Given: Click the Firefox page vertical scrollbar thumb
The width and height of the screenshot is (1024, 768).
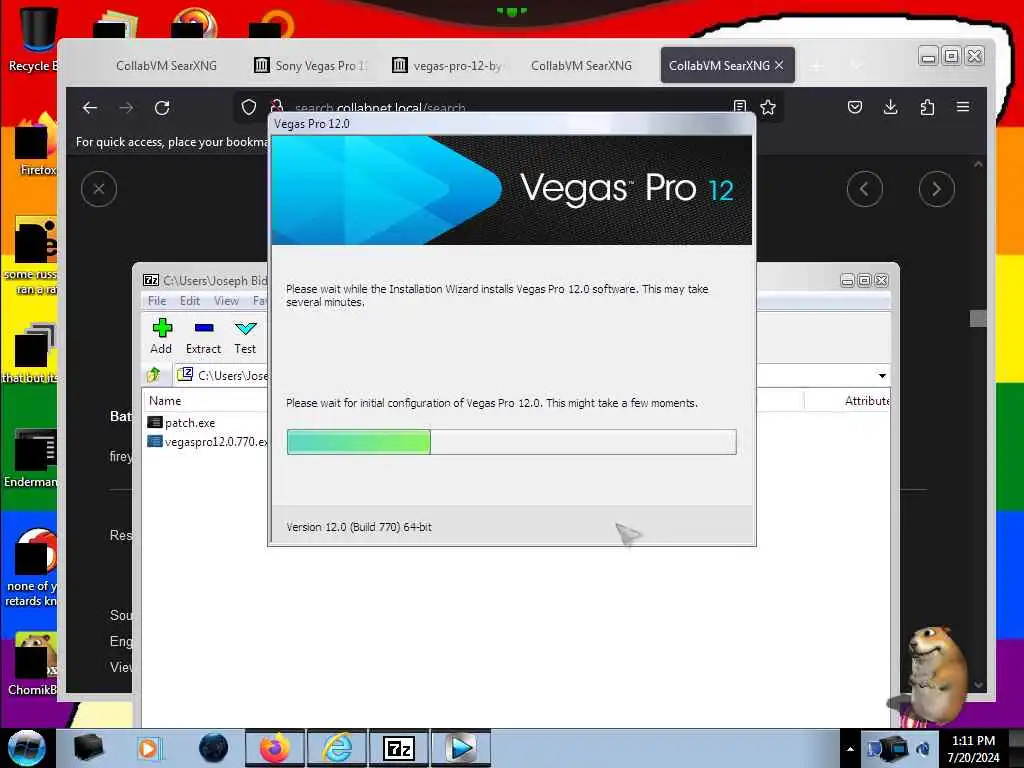Looking at the screenshot, I should coord(978,319).
